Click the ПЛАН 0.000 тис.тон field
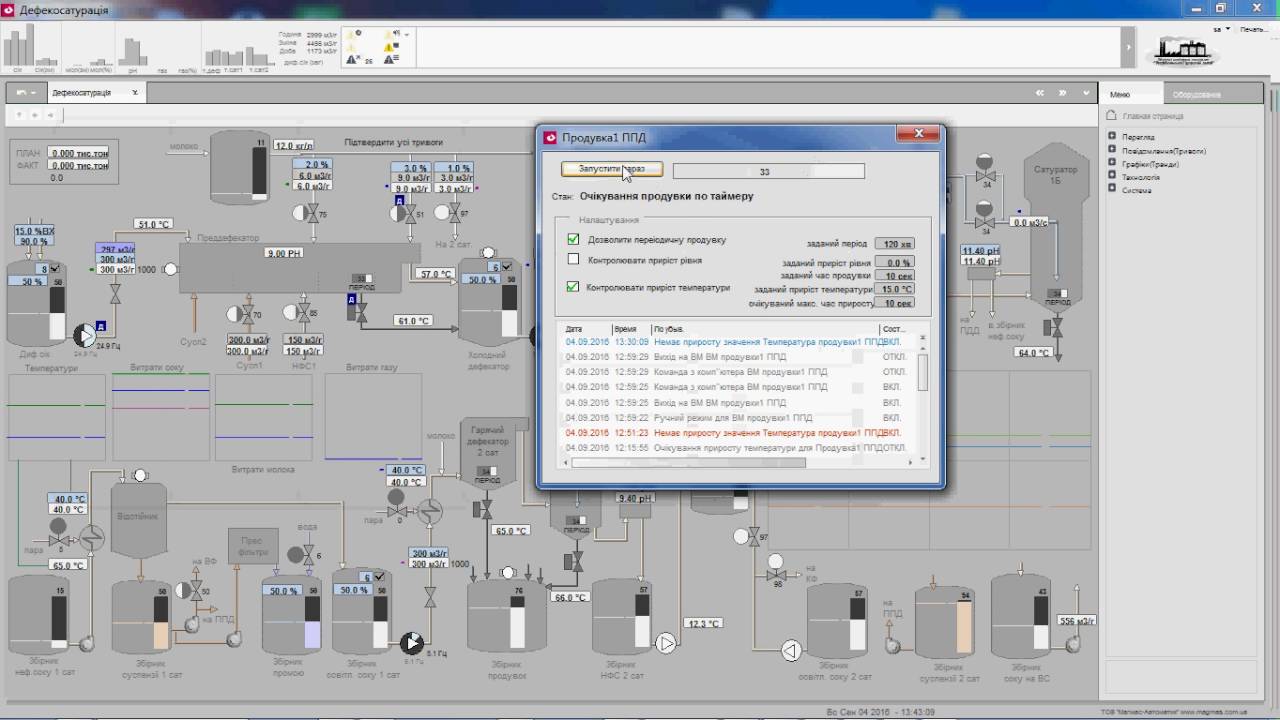1280x720 pixels. click(x=79, y=153)
